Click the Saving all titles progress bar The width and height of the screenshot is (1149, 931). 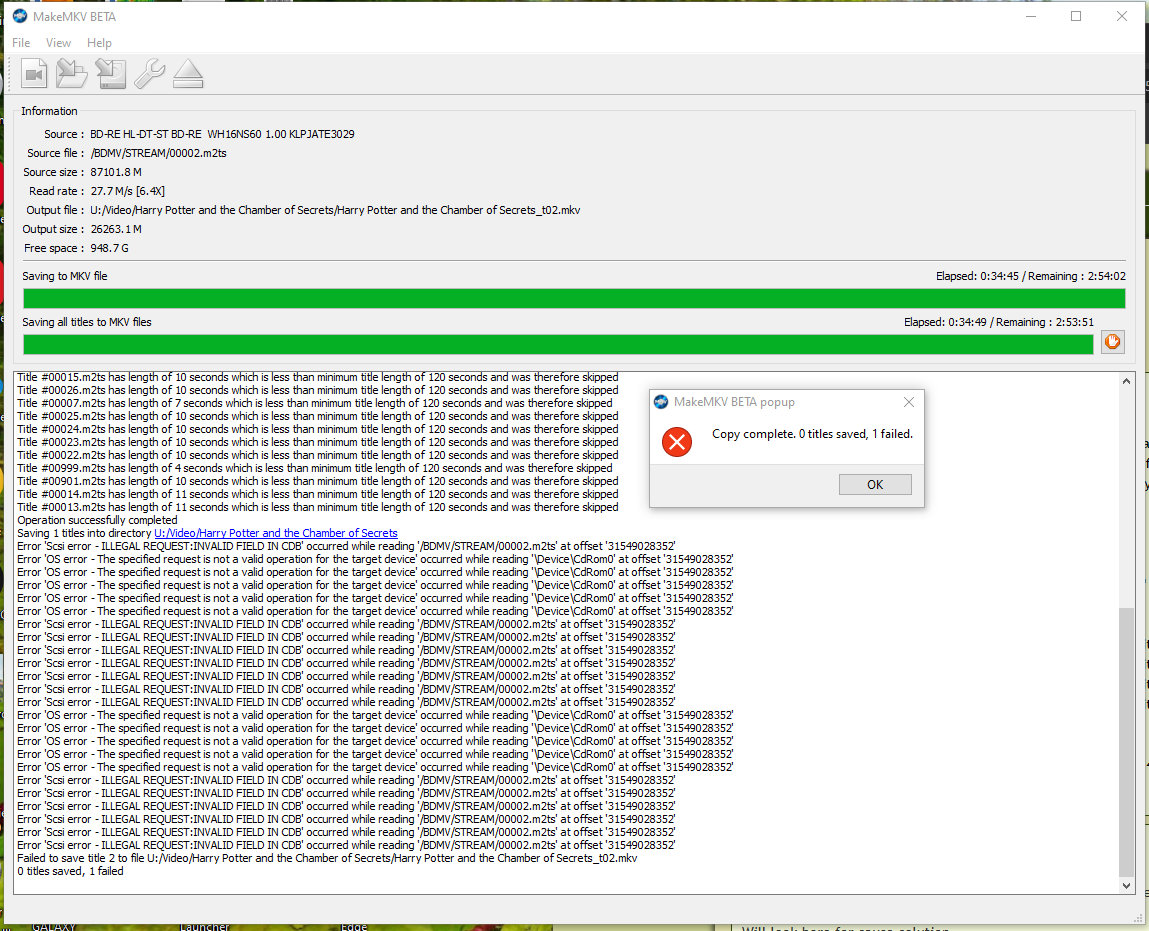pos(558,344)
